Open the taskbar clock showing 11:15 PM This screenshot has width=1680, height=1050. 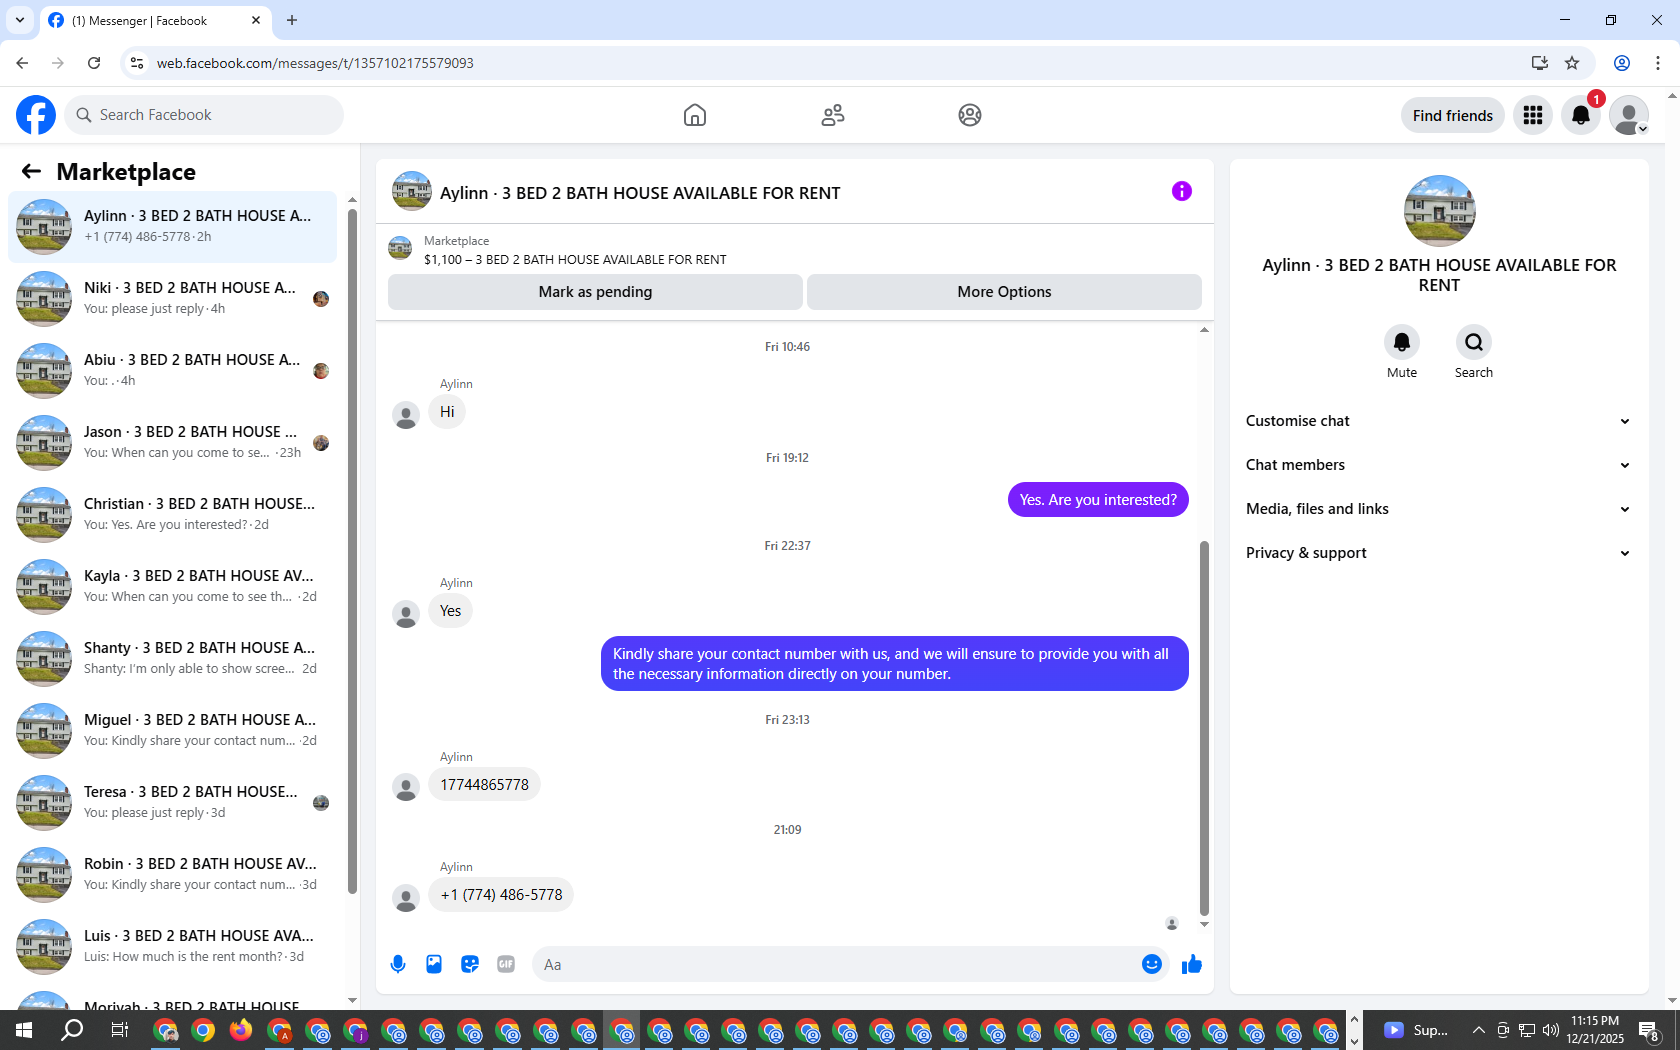[1595, 1030]
